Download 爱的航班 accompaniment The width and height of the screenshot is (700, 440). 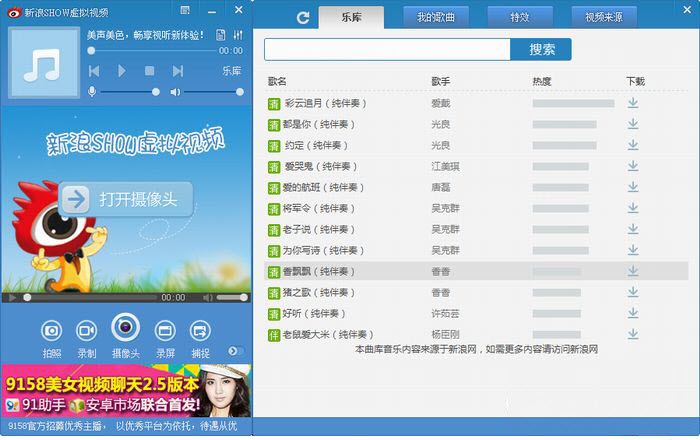tap(633, 187)
